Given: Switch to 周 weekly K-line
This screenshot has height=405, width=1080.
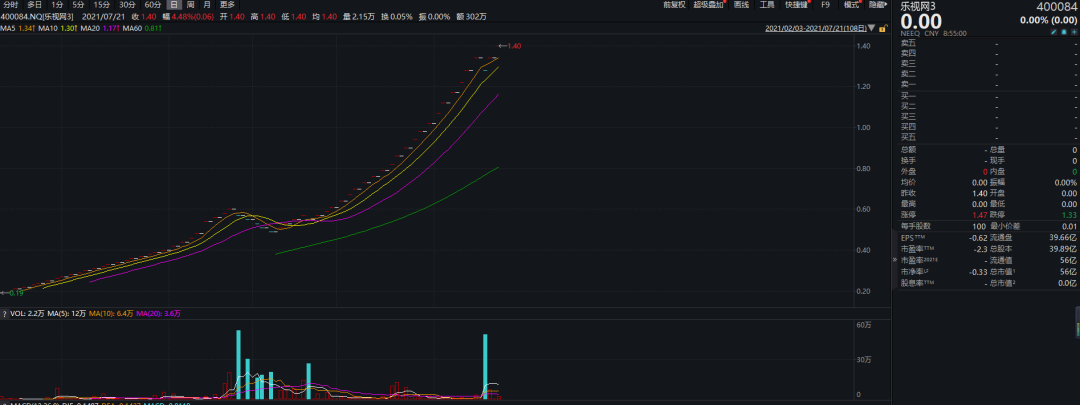Looking at the screenshot, I should pyautogui.click(x=191, y=5).
